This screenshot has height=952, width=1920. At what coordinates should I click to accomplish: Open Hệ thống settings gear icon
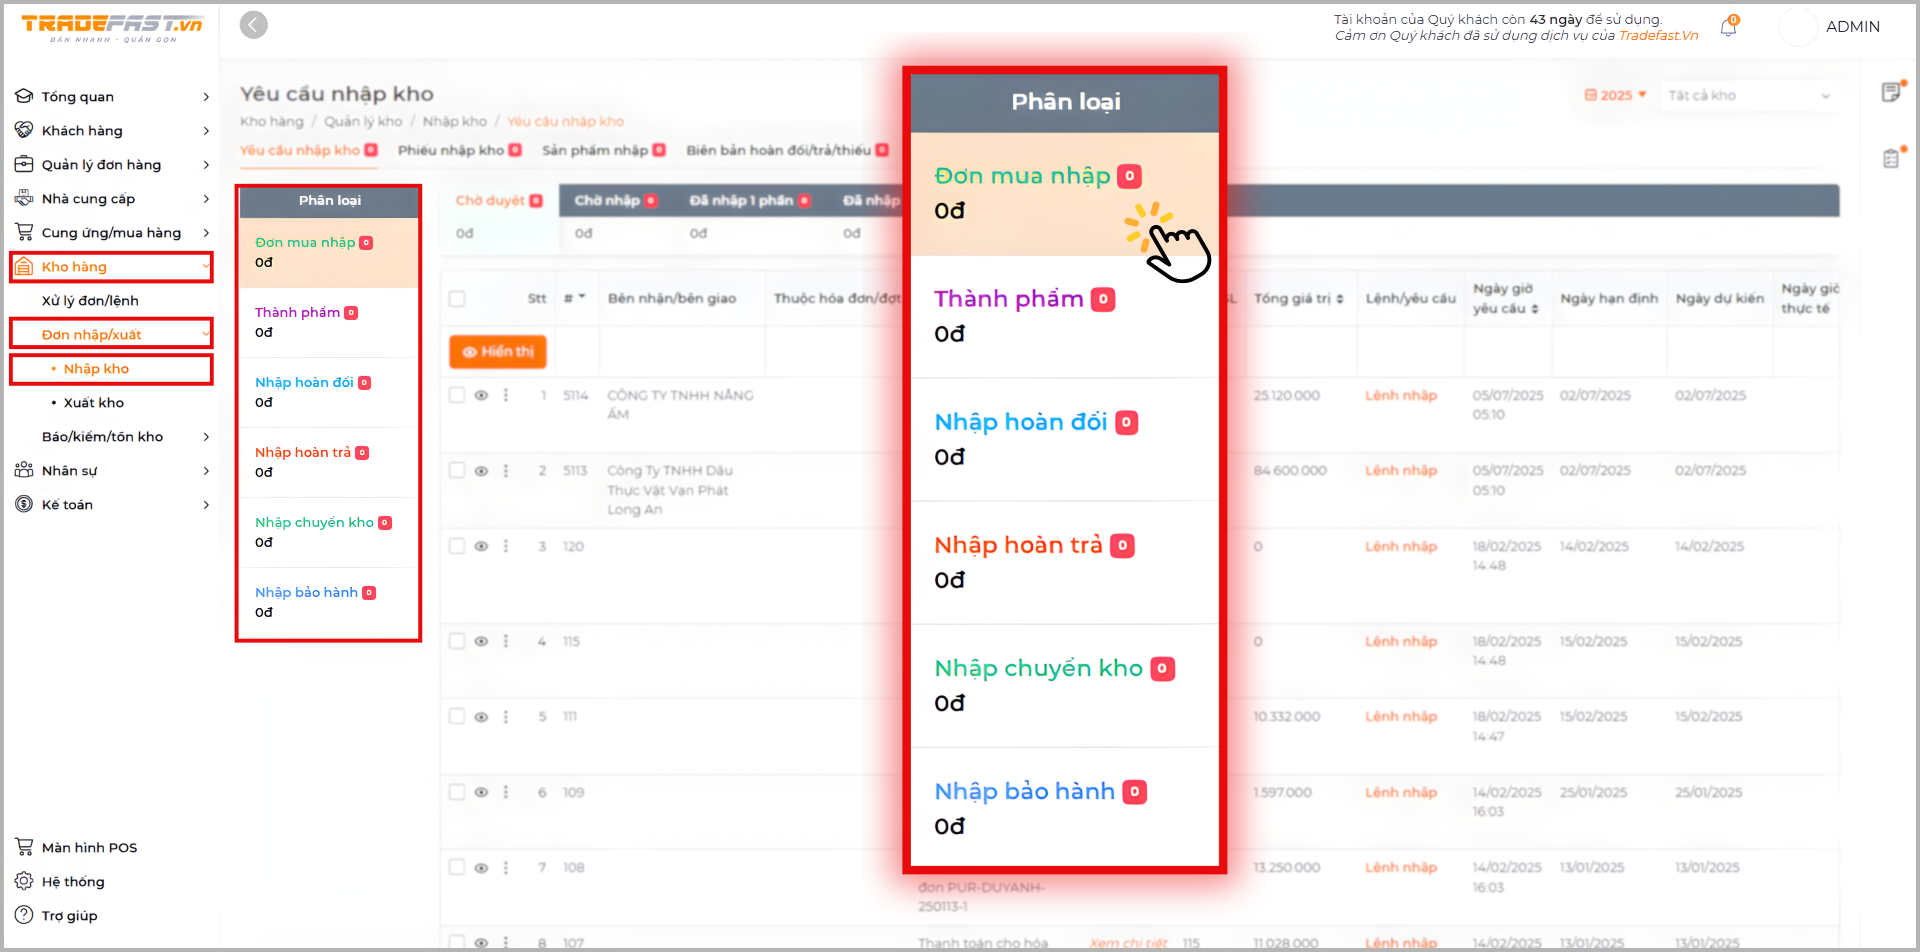click(x=24, y=881)
